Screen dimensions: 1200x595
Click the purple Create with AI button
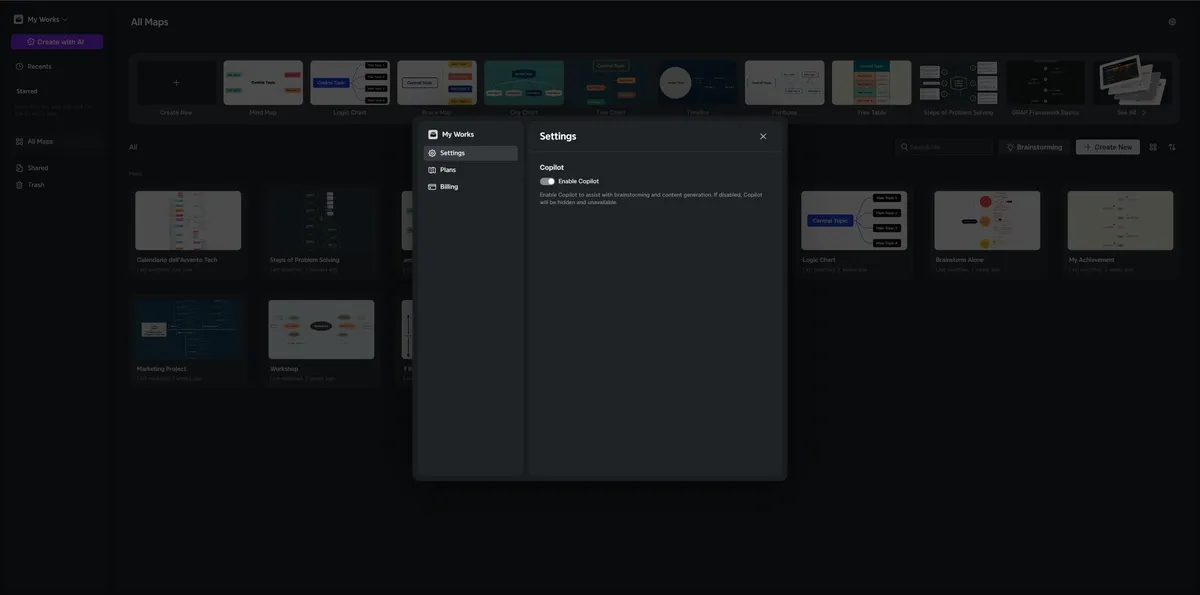(x=57, y=42)
